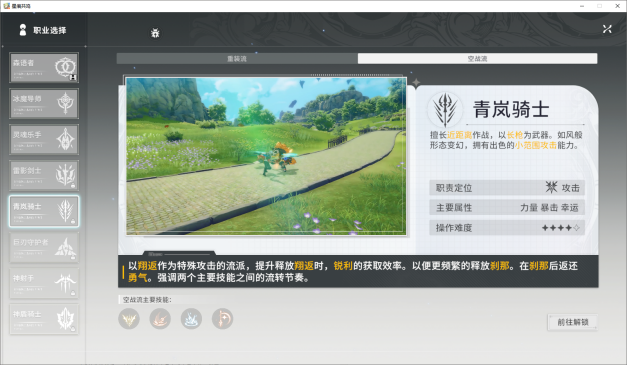Click the 前往解锁 button

point(573,322)
